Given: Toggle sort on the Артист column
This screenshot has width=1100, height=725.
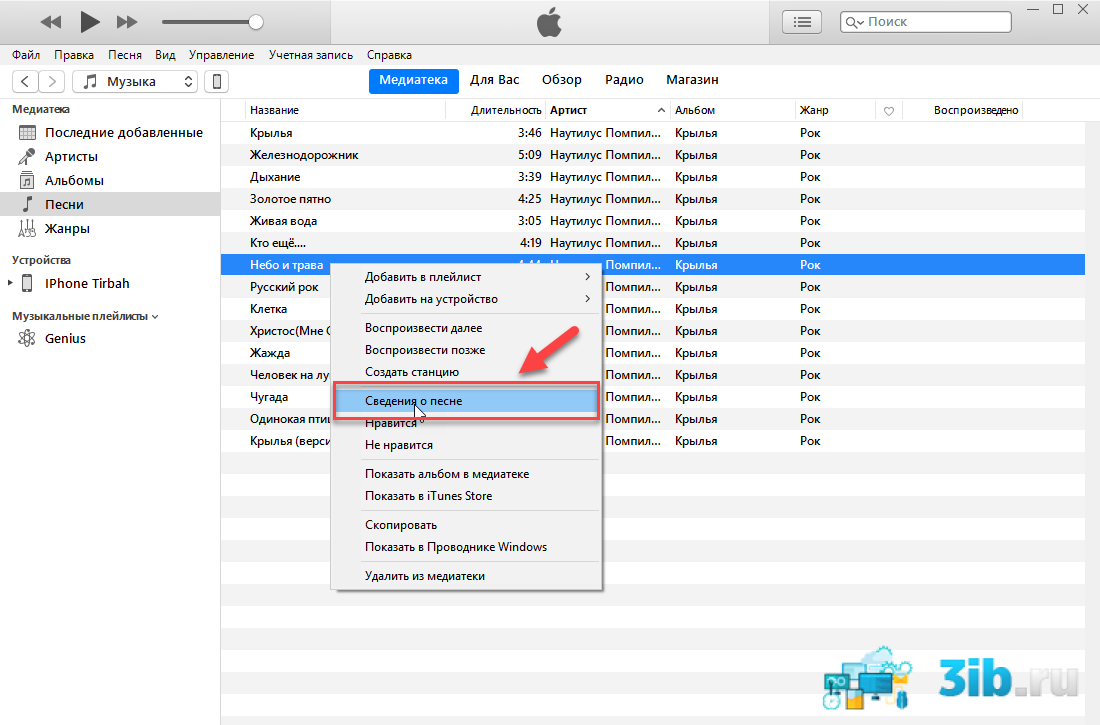Looking at the screenshot, I should coord(608,110).
